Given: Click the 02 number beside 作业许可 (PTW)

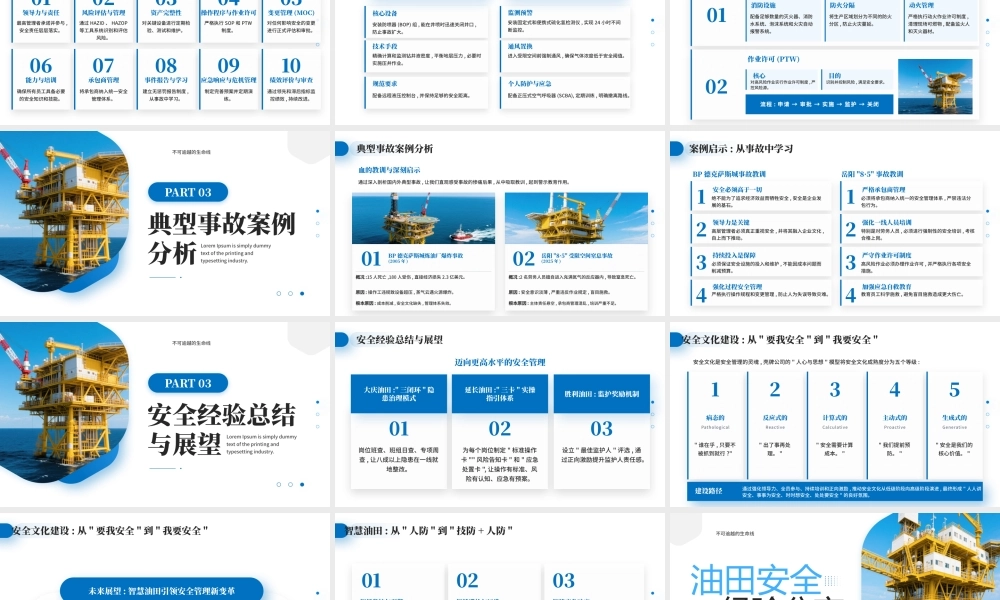Looking at the screenshot, I should tap(716, 86).
